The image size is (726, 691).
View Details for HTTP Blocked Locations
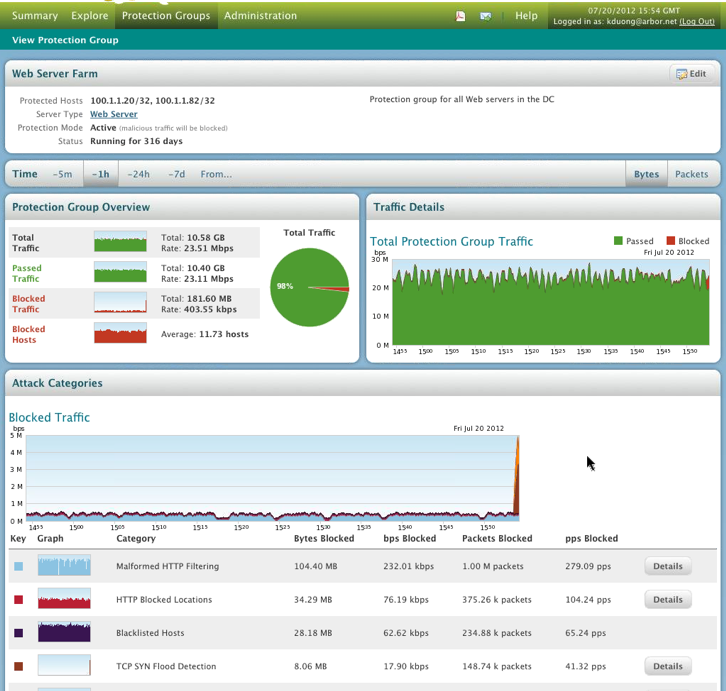[667, 600]
